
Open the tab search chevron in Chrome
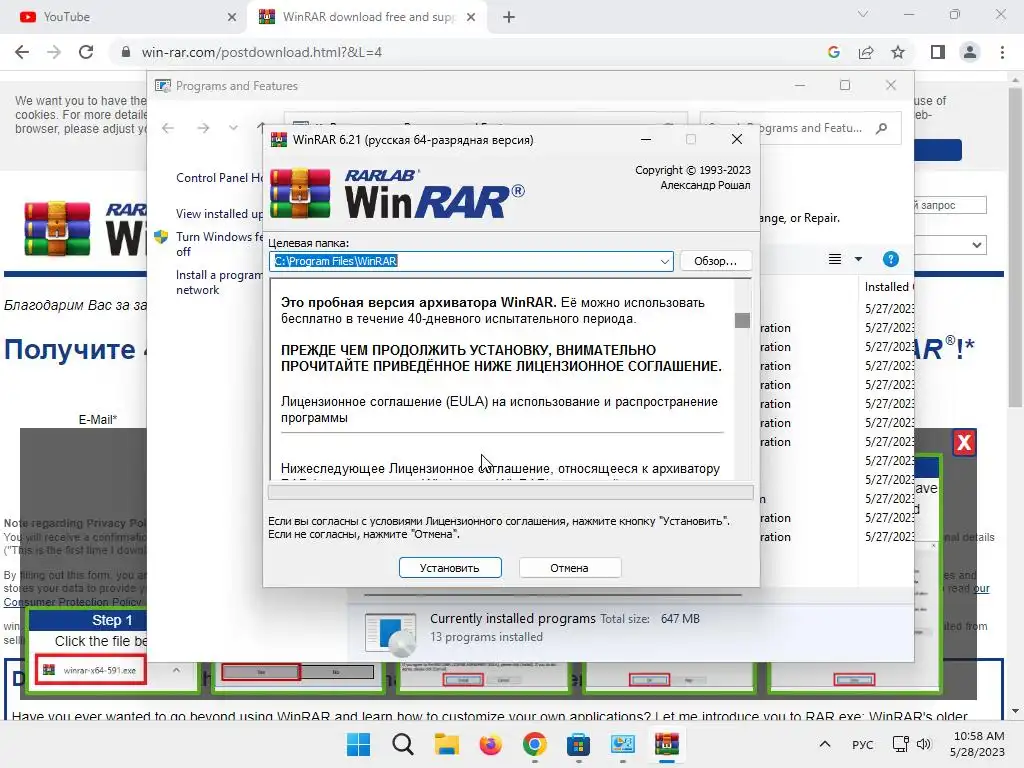(863, 14)
